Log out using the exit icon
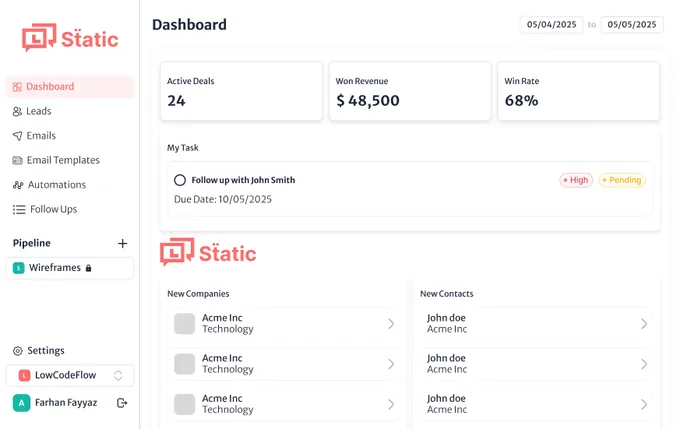 [x=122, y=403]
